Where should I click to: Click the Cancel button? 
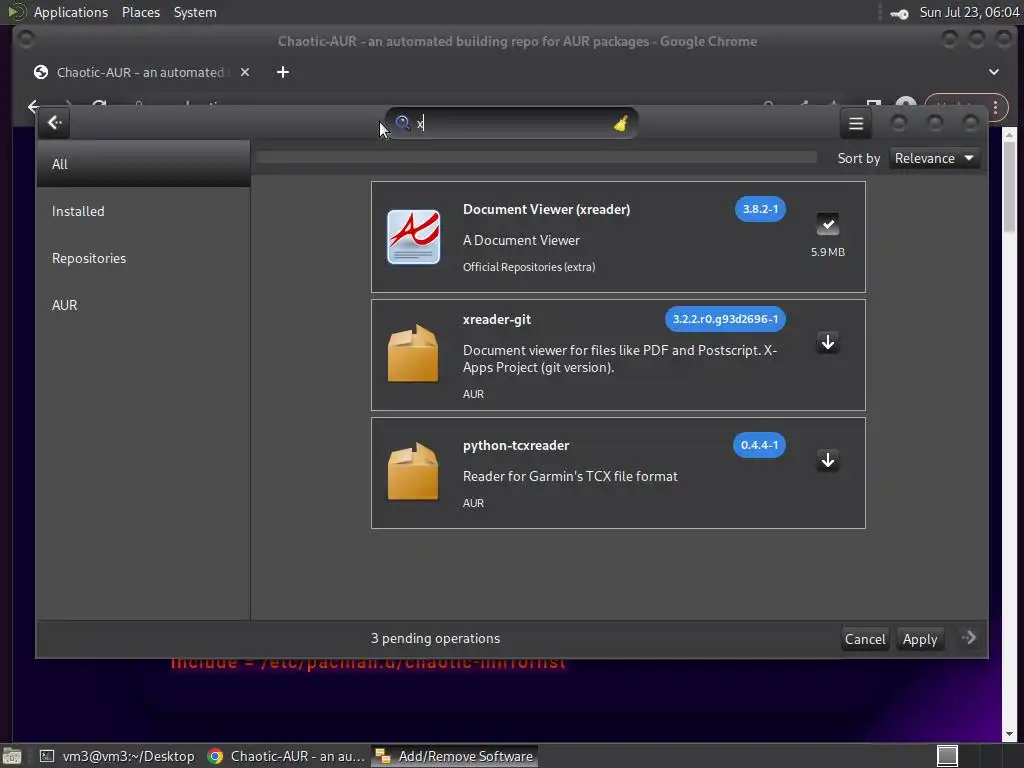pos(865,639)
